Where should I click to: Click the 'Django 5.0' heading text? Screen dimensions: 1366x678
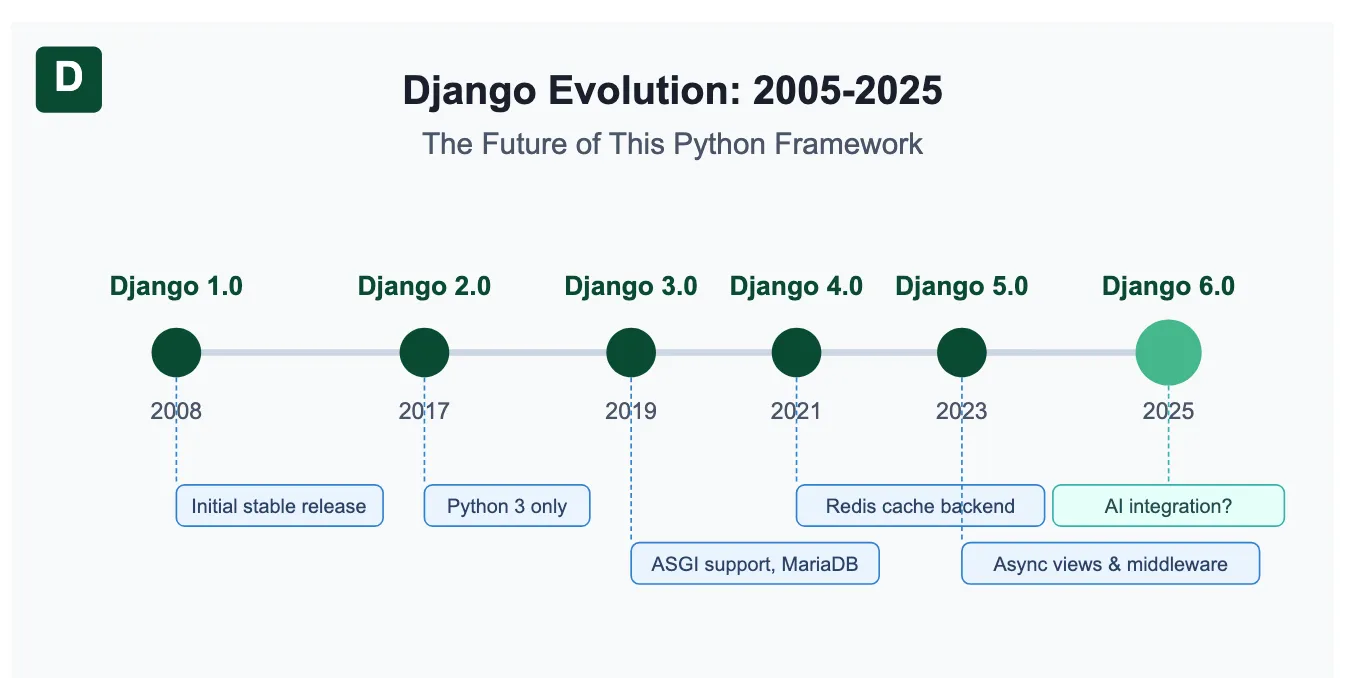[x=962, y=286]
